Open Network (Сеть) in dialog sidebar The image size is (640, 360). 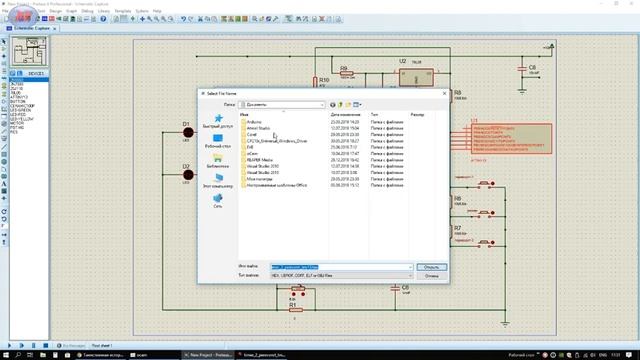pyautogui.click(x=218, y=201)
